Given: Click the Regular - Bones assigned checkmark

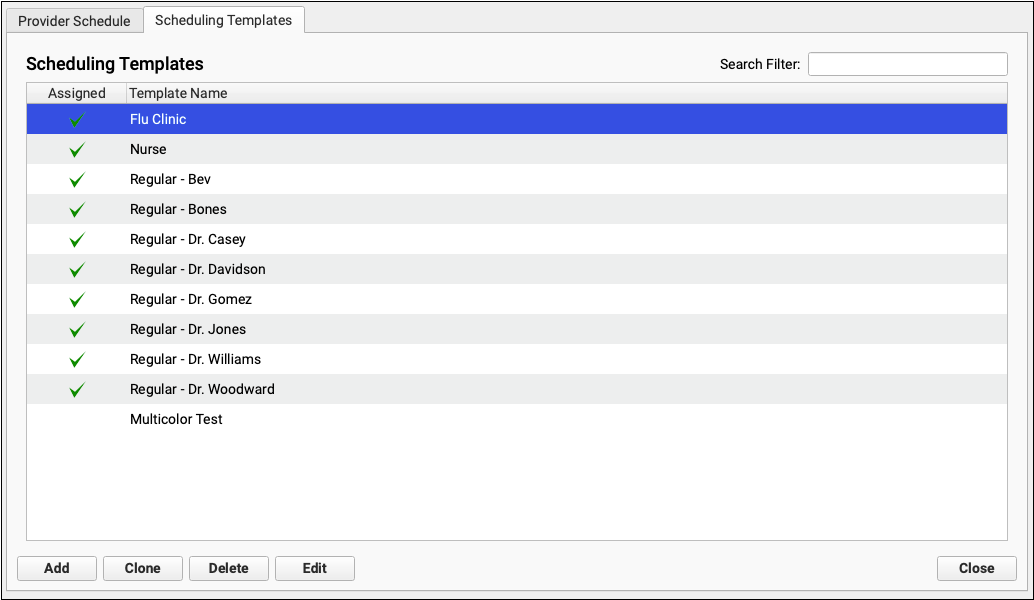Looking at the screenshot, I should tap(77, 210).
